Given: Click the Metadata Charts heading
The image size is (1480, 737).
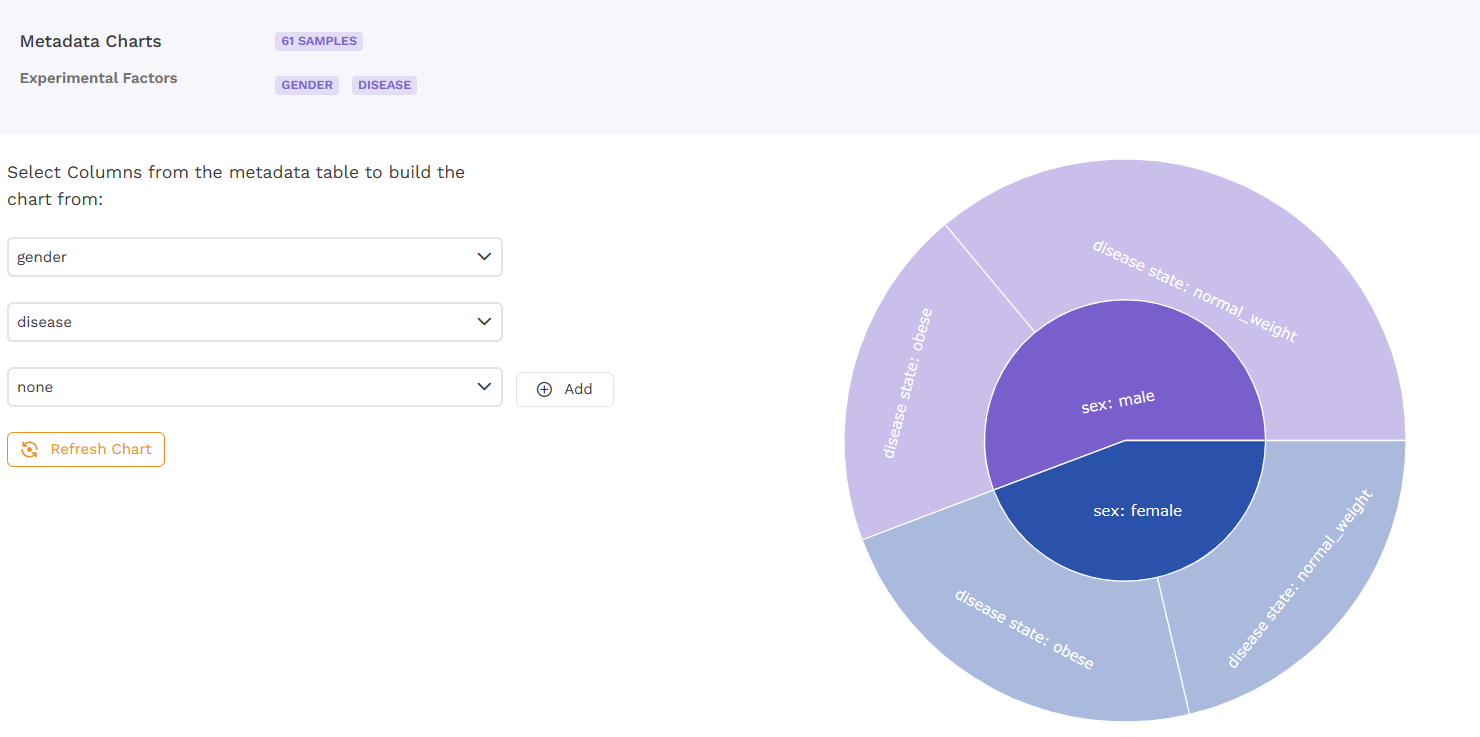Looking at the screenshot, I should [90, 41].
